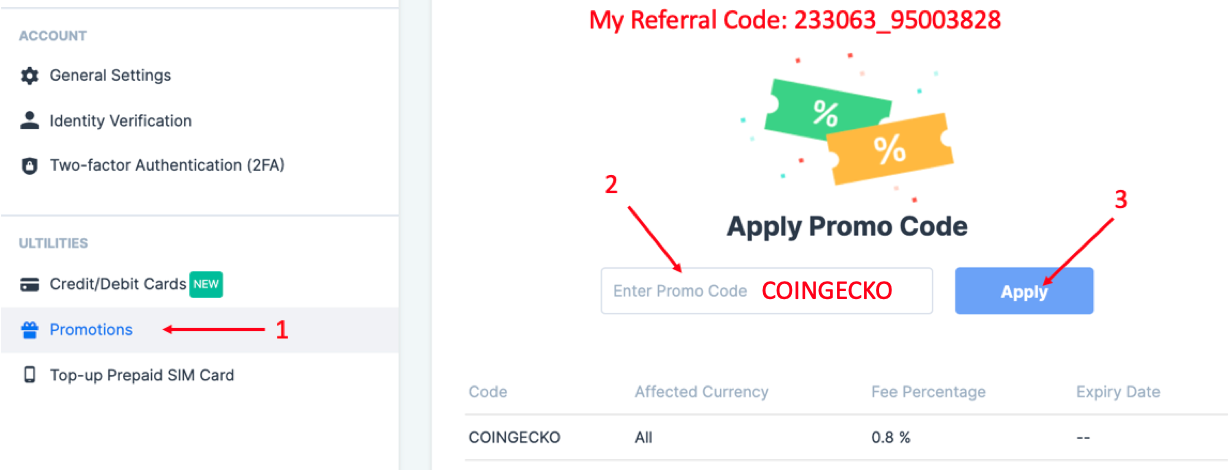
Task: Click the Affected Currency column header
Action: tap(701, 392)
